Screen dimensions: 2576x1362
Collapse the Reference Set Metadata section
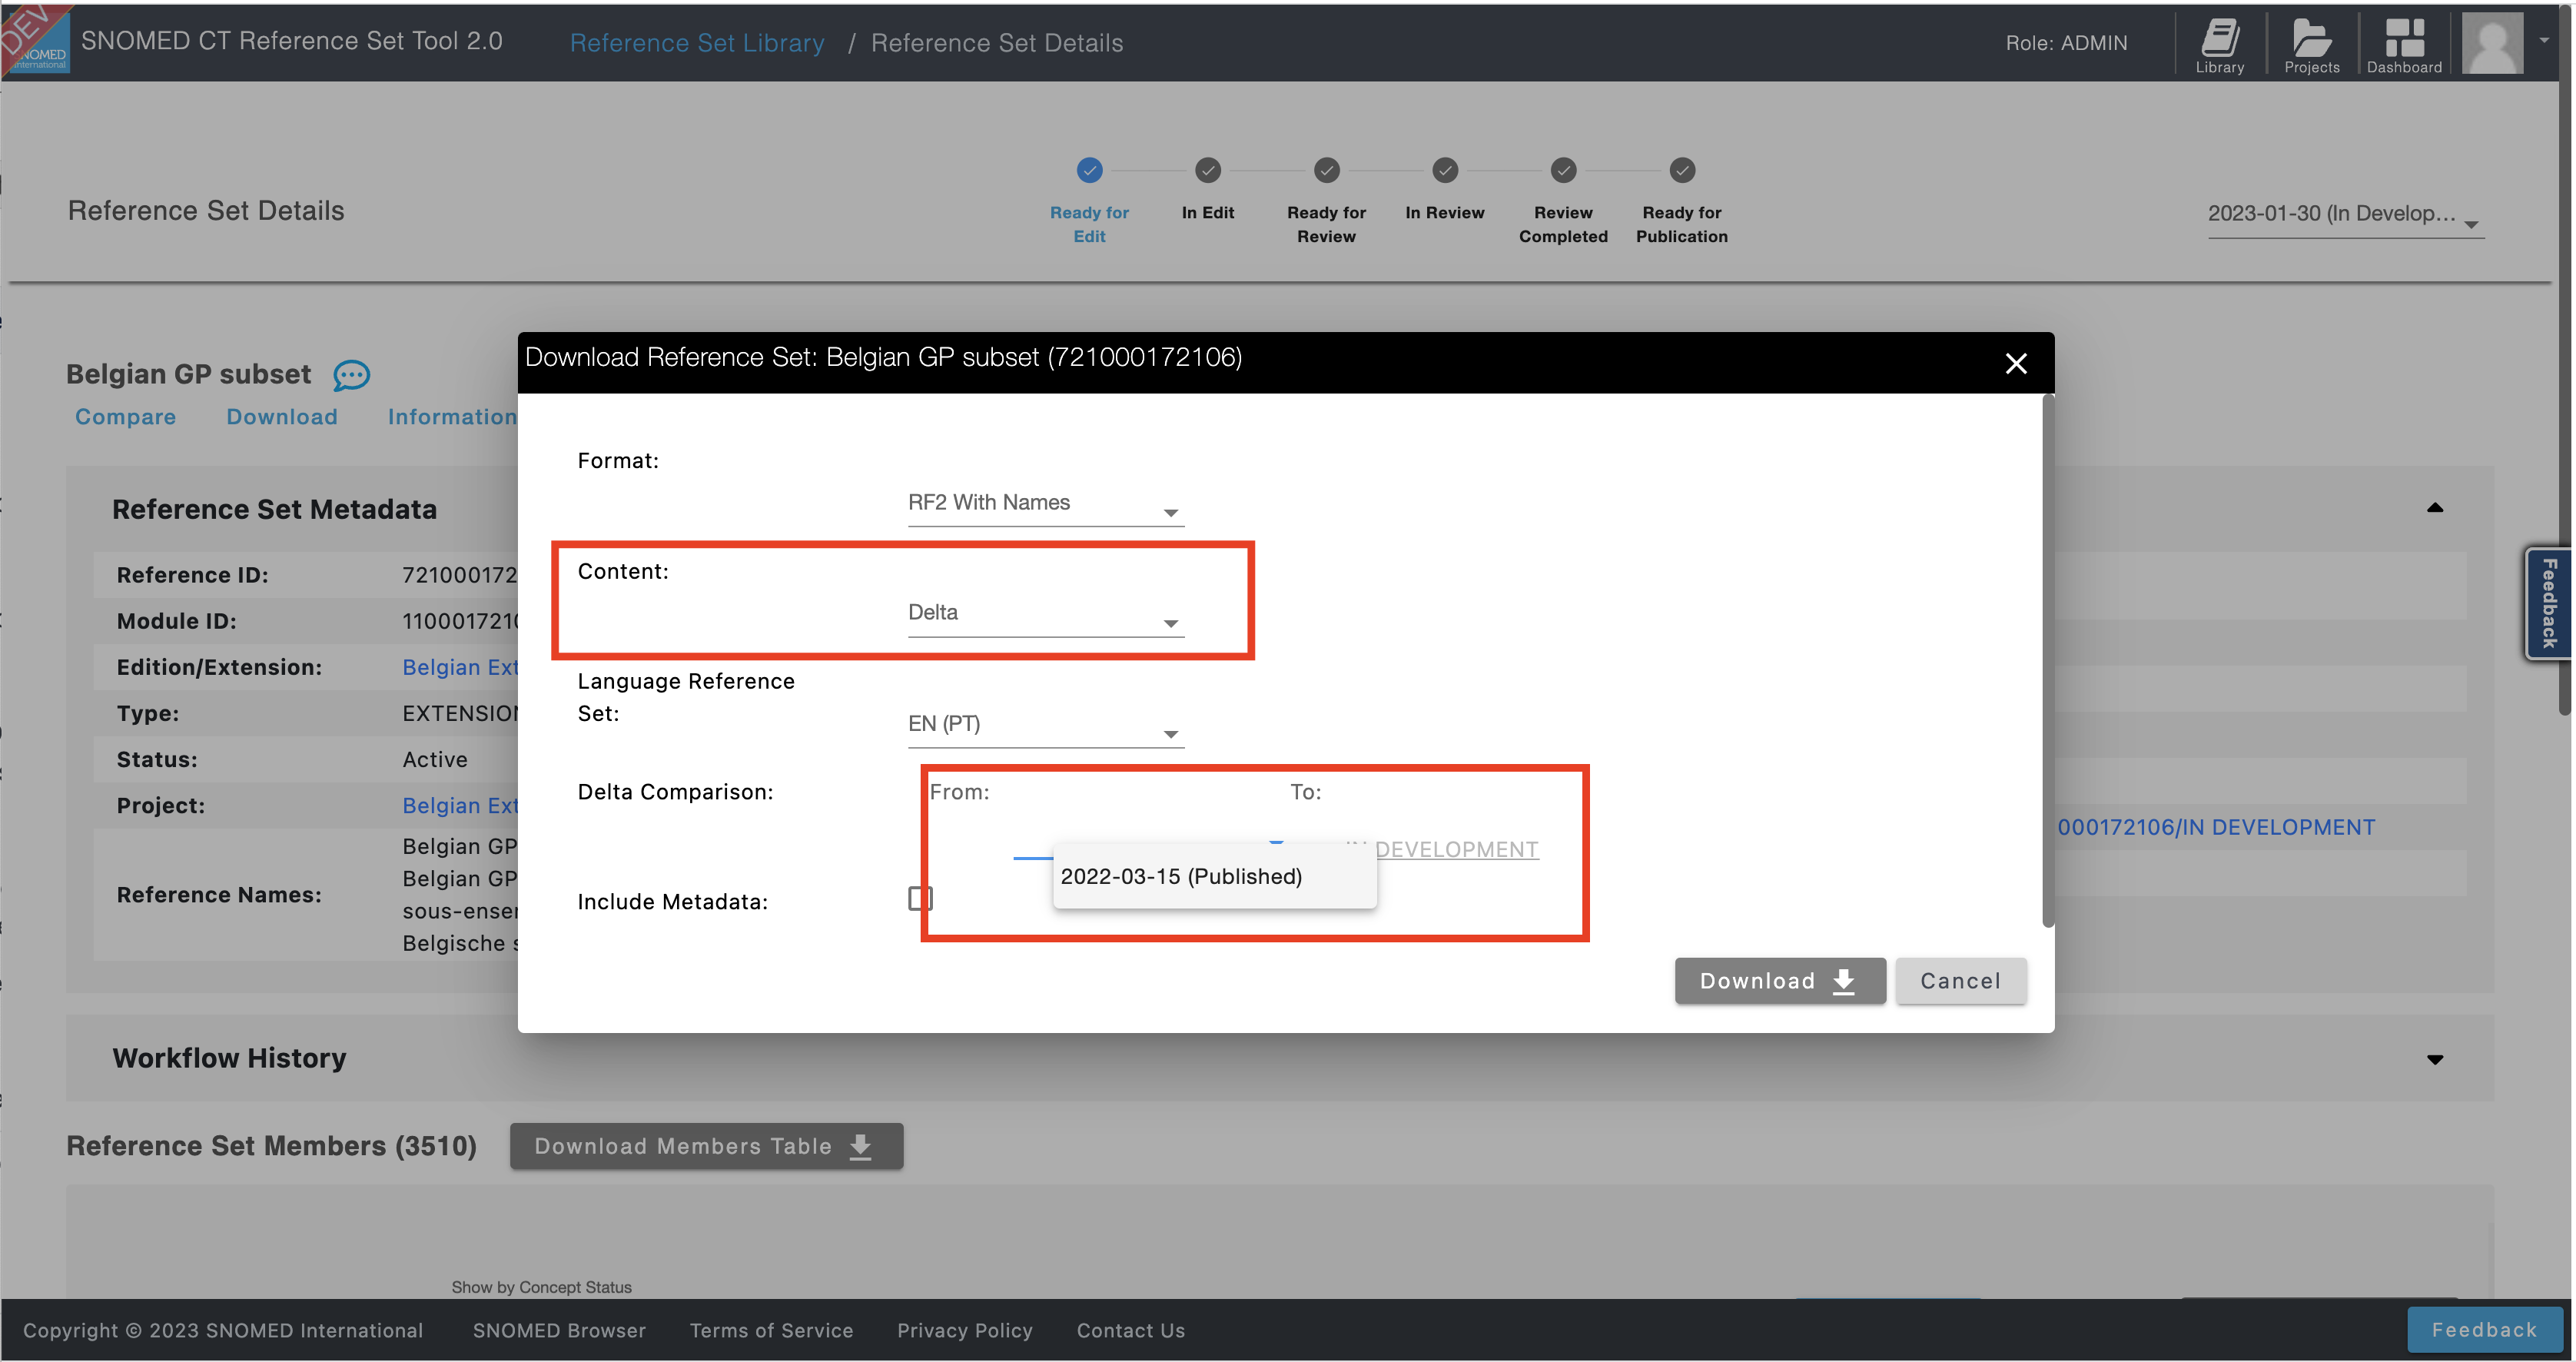tap(2435, 508)
